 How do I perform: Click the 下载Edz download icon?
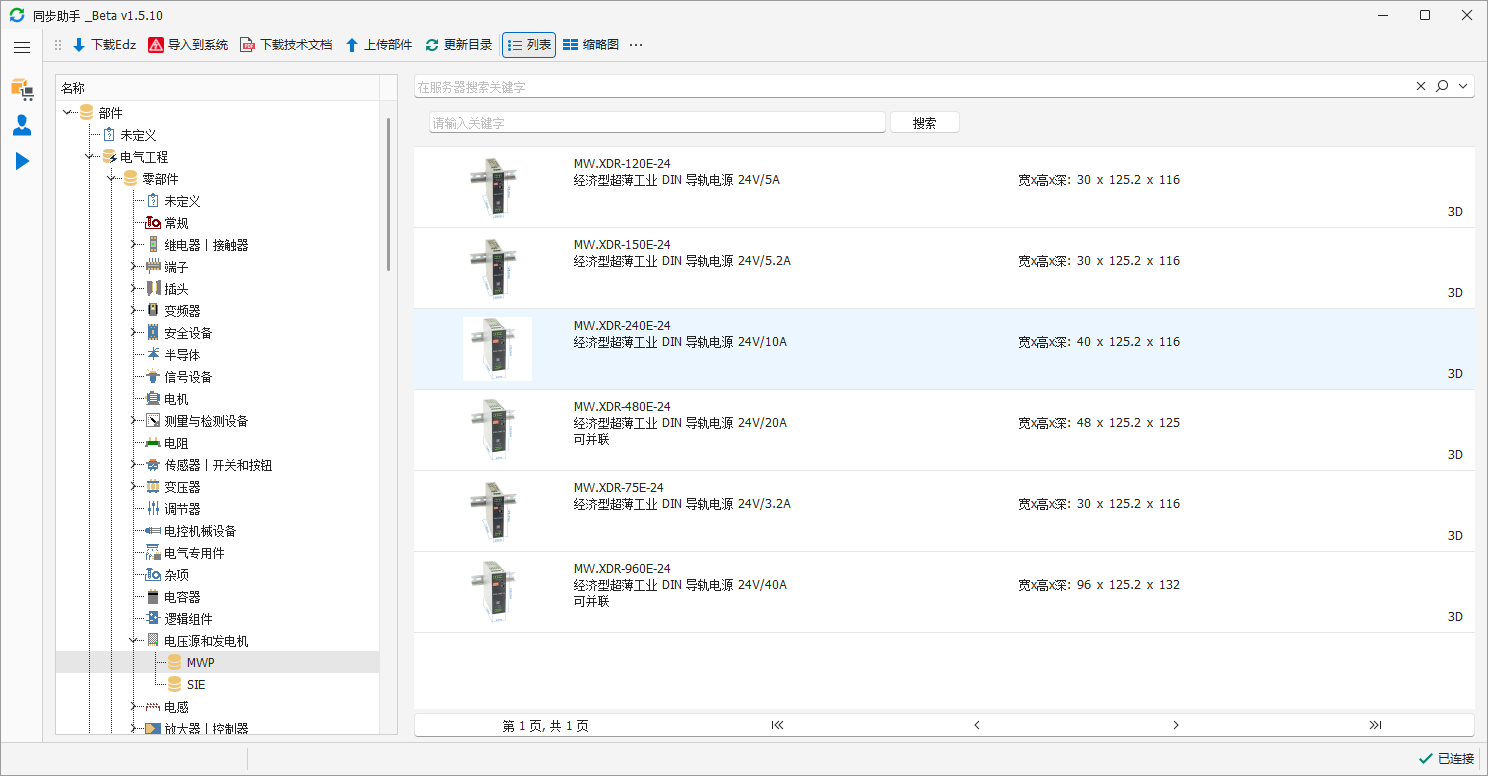click(79, 45)
